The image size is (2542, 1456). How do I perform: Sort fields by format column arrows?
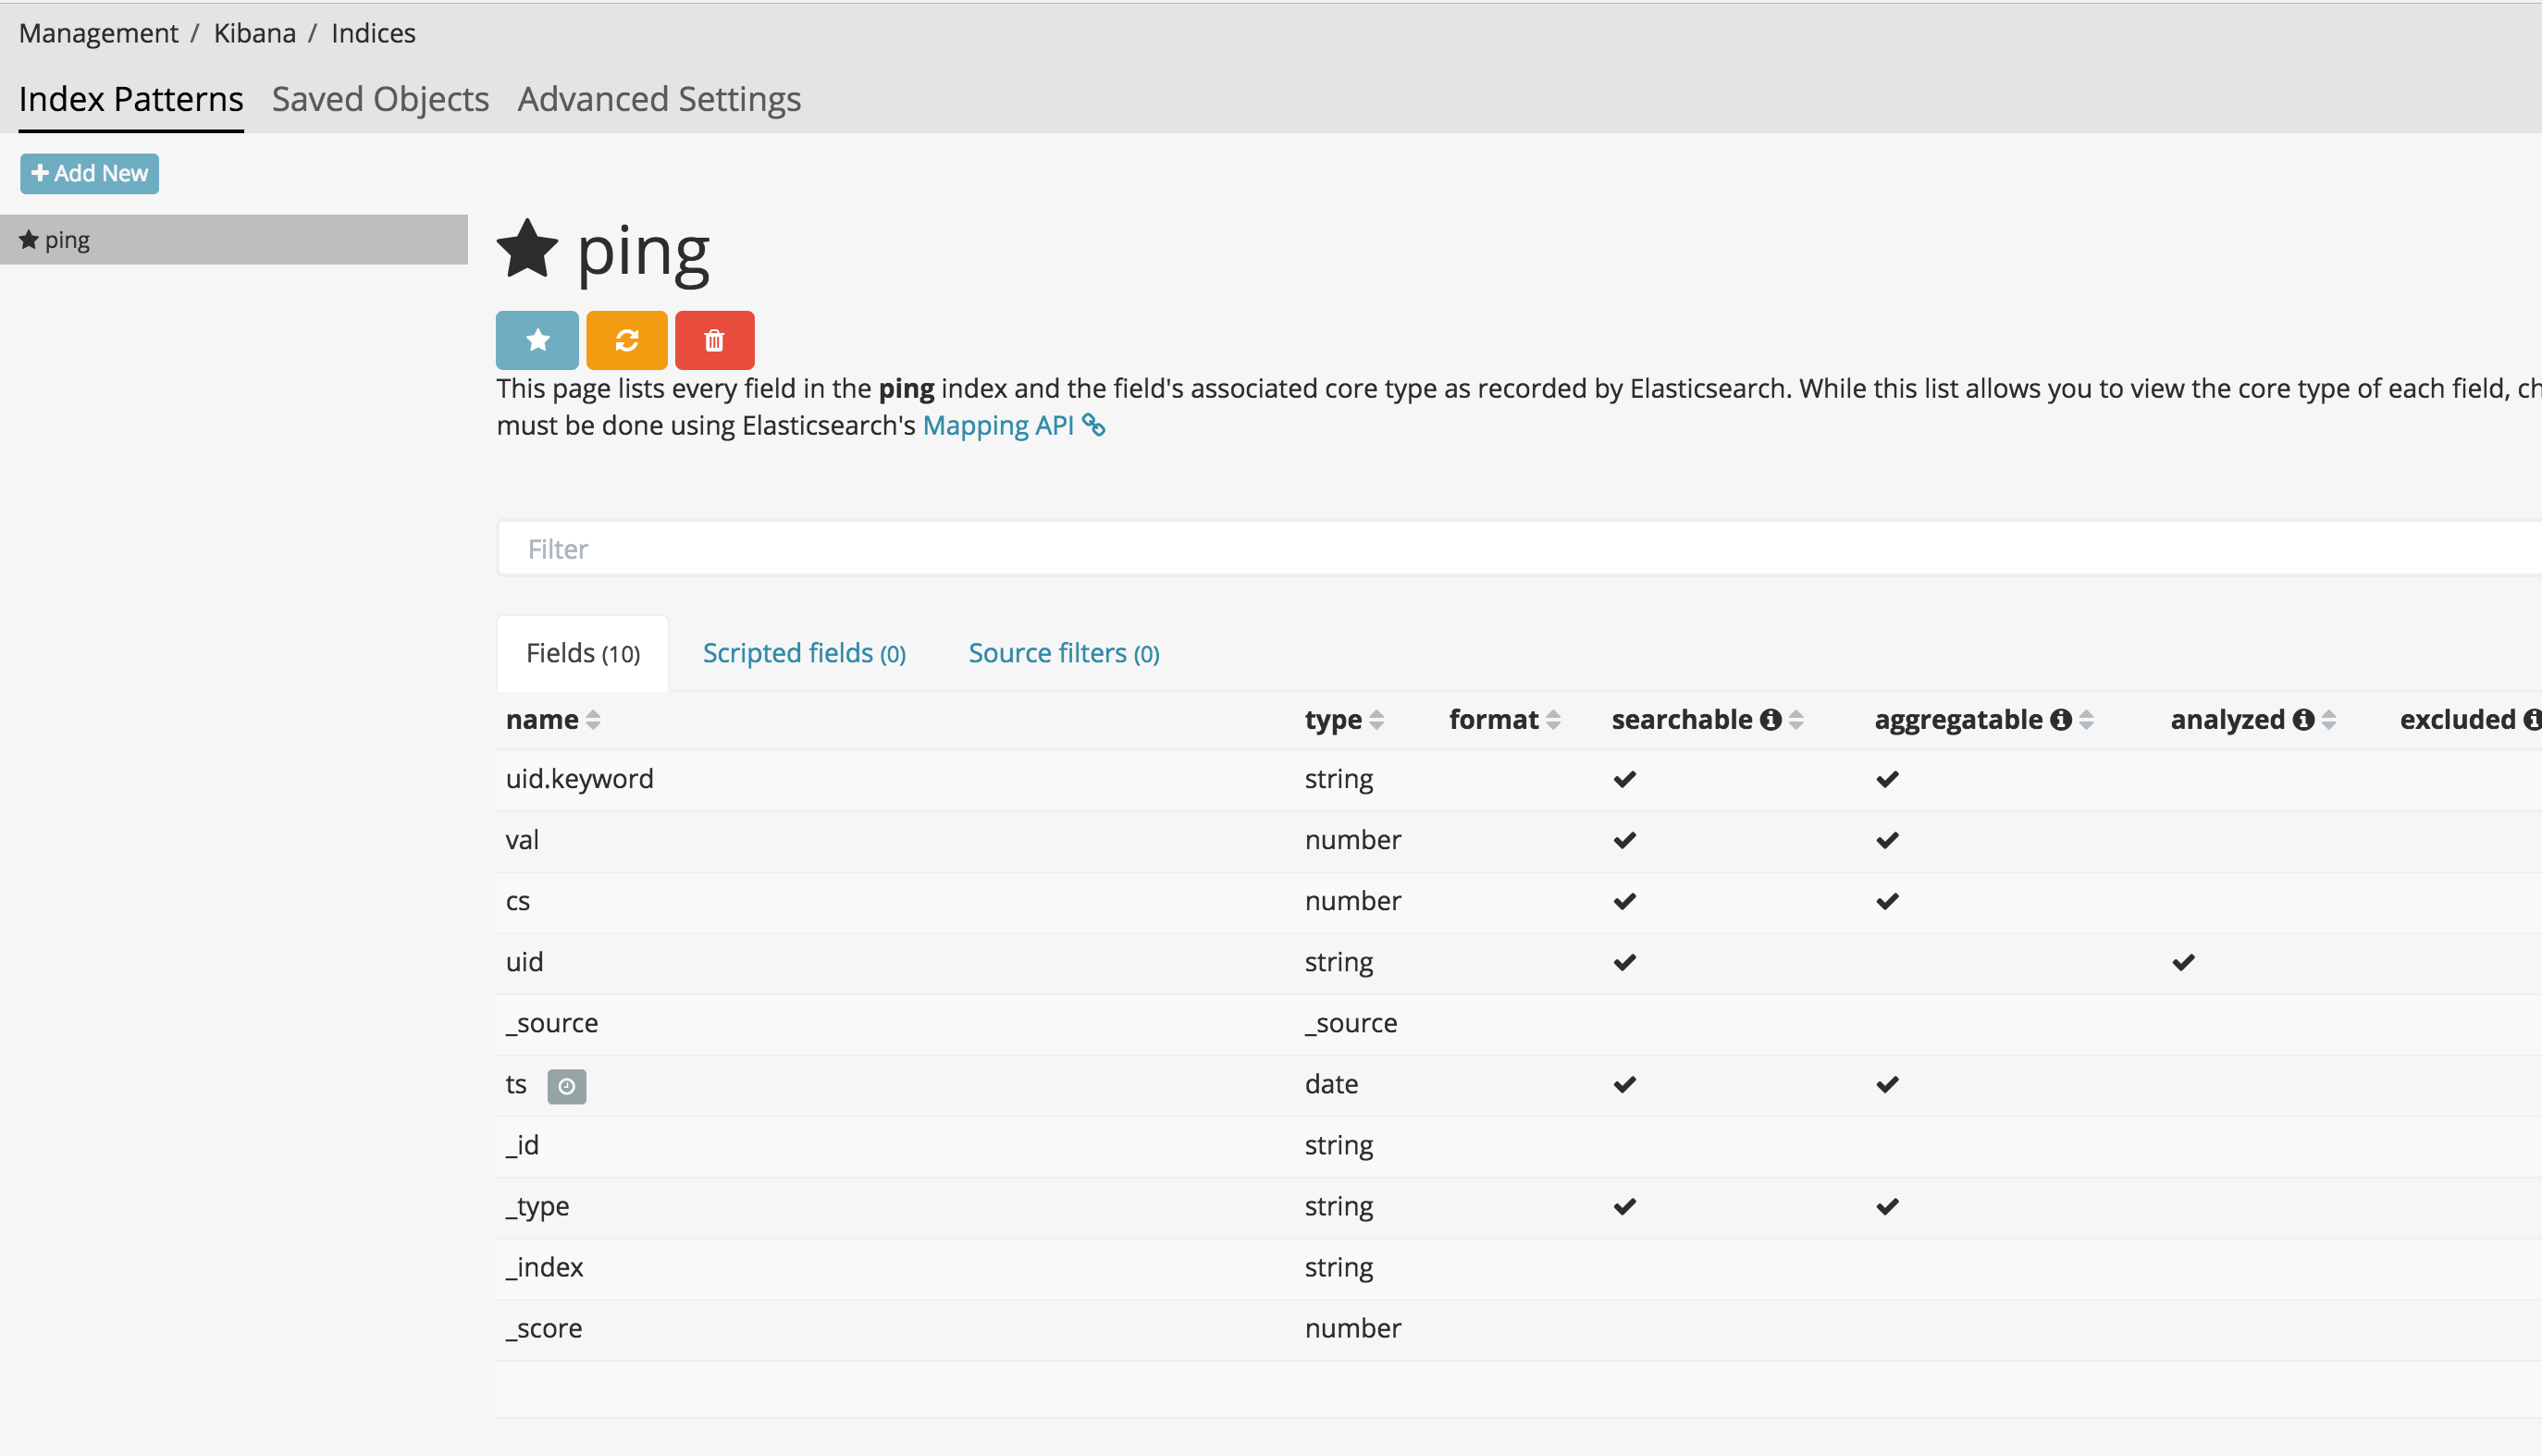1553,720
